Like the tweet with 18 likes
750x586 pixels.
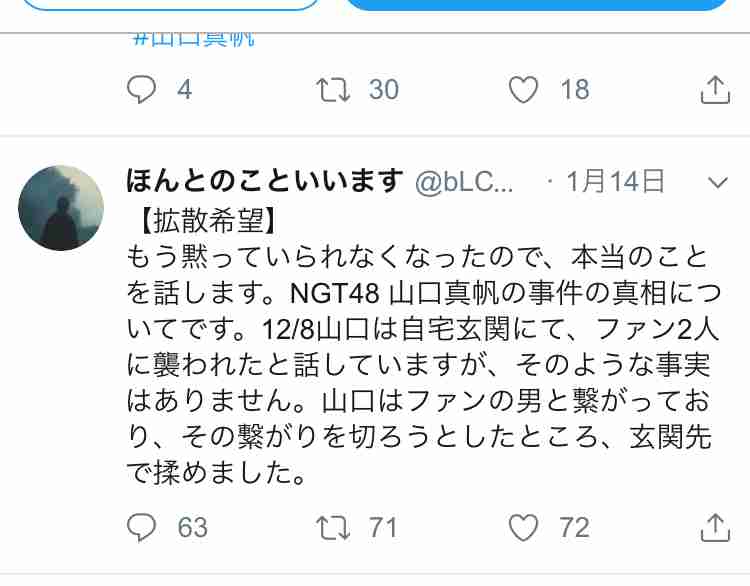[x=523, y=89]
